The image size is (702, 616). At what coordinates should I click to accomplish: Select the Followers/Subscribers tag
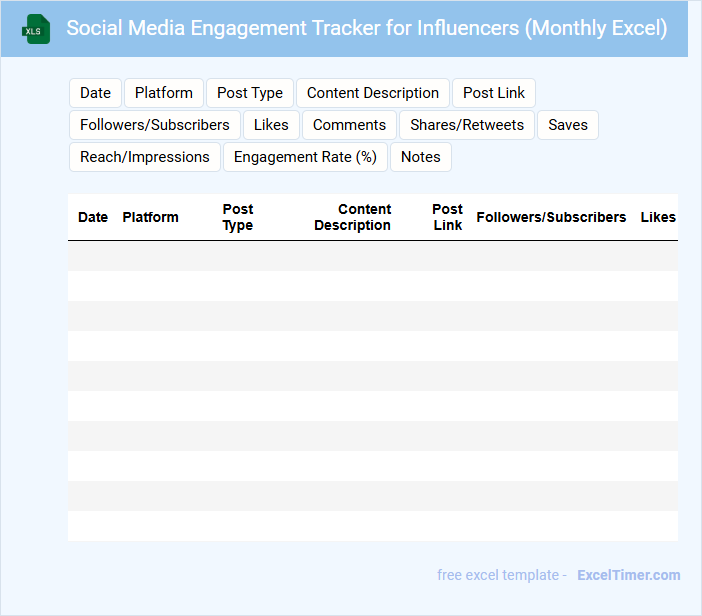pyautogui.click(x=155, y=125)
